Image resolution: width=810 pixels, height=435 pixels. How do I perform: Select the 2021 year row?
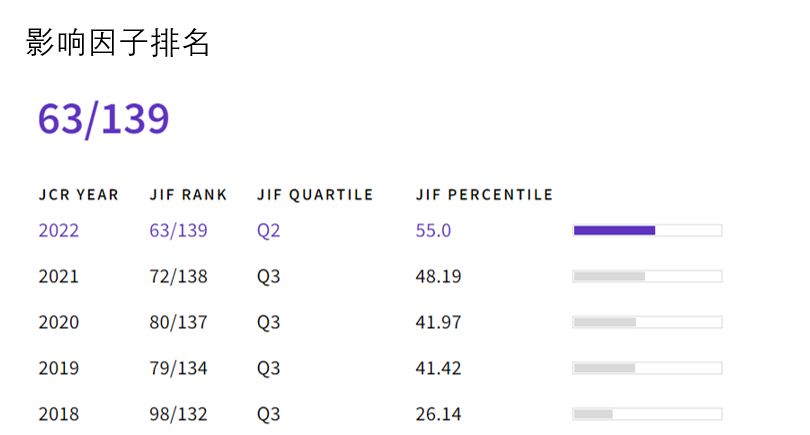click(59, 277)
